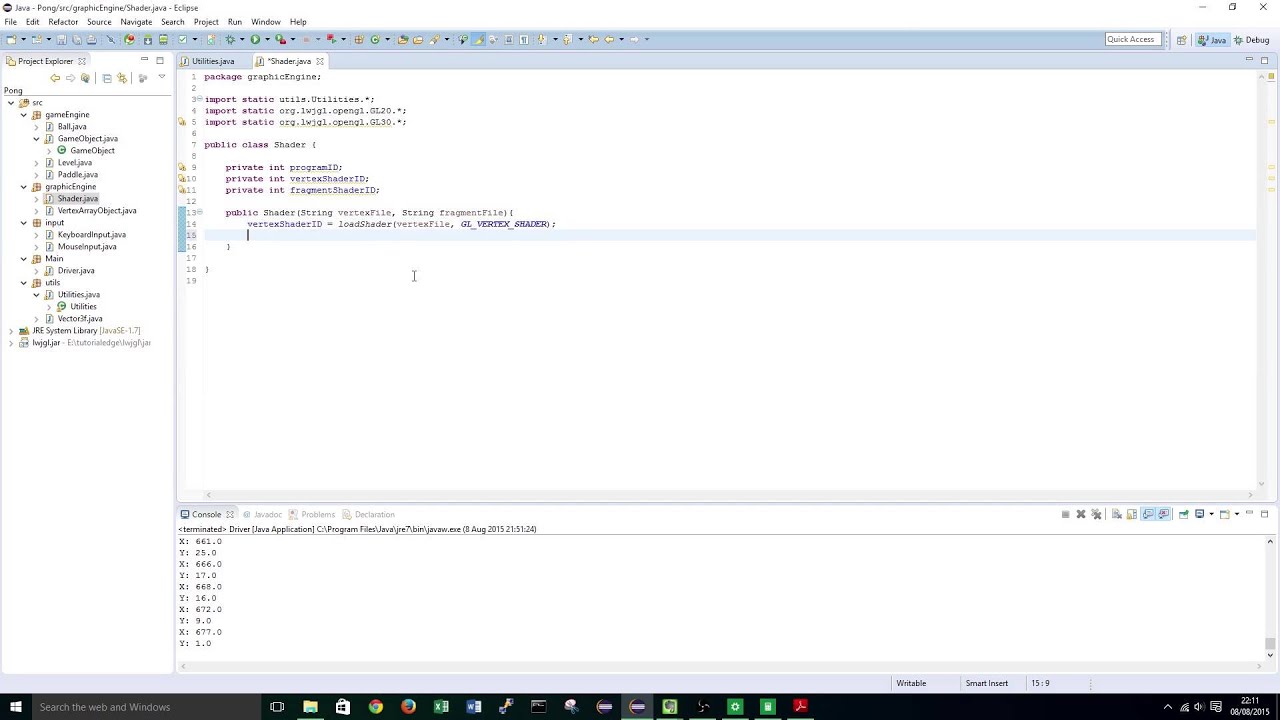This screenshot has height=720, width=1280.
Task: Select the Java perspective button
Action: 1212,40
